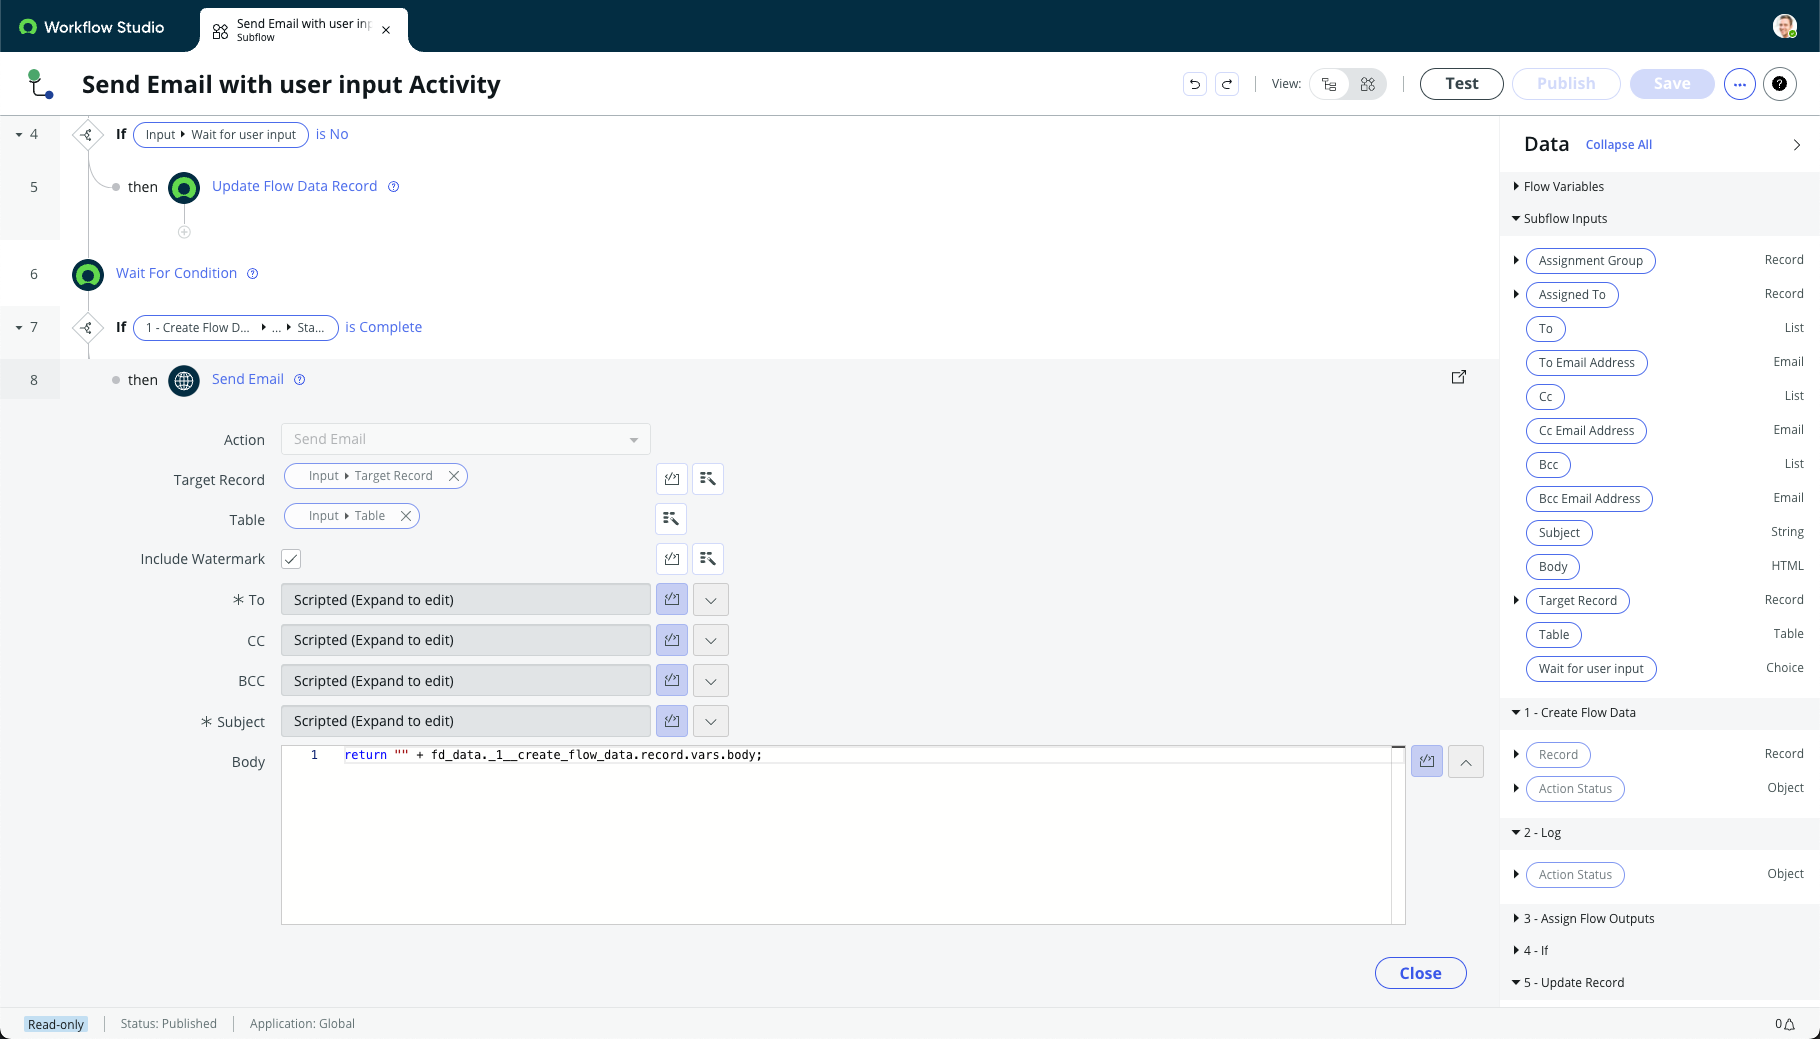Open the Action dropdown showing Send Email
The height and width of the screenshot is (1039, 1820).
[x=466, y=439]
